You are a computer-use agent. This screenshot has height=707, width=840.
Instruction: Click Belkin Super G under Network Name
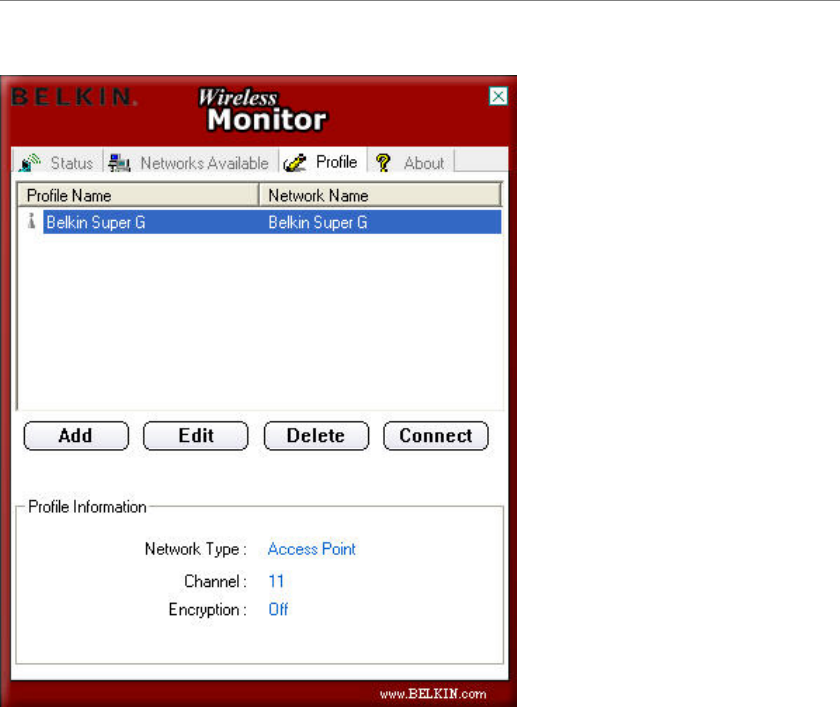point(318,222)
